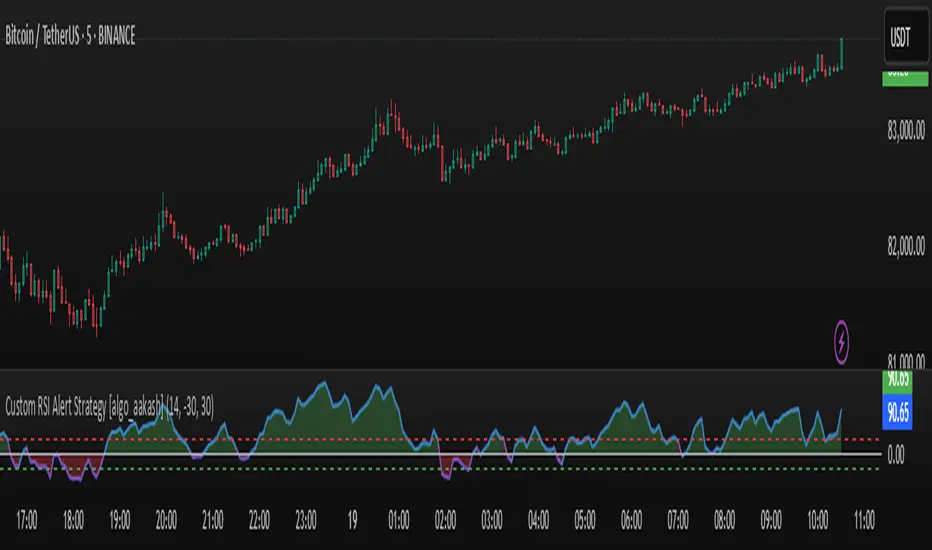
Task: Click the Bitcoin / TetherUS symbol title
Action: pyautogui.click(x=69, y=38)
